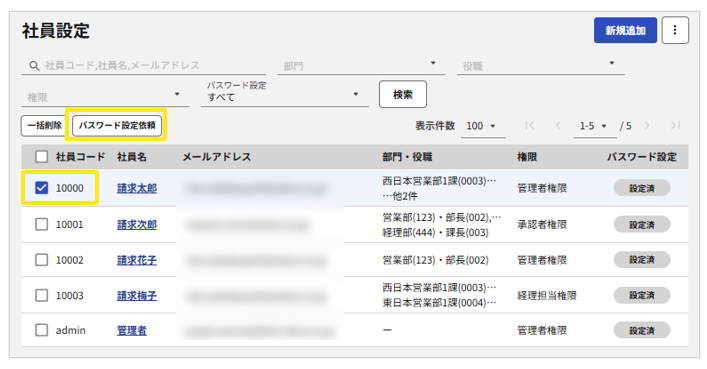The width and height of the screenshot is (707, 369).
Task: Check the checkbox for employee 10002
Action: coord(41,260)
